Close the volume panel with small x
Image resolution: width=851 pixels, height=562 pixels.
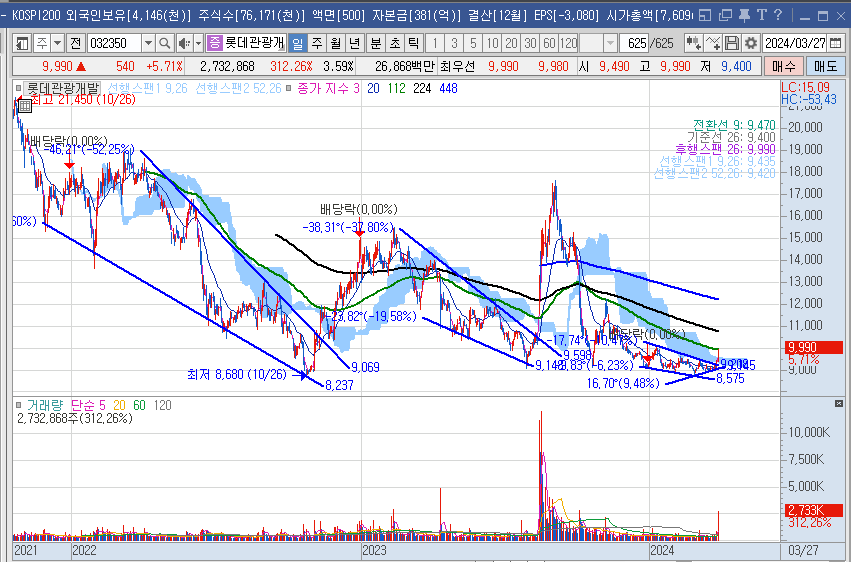click(x=839, y=404)
